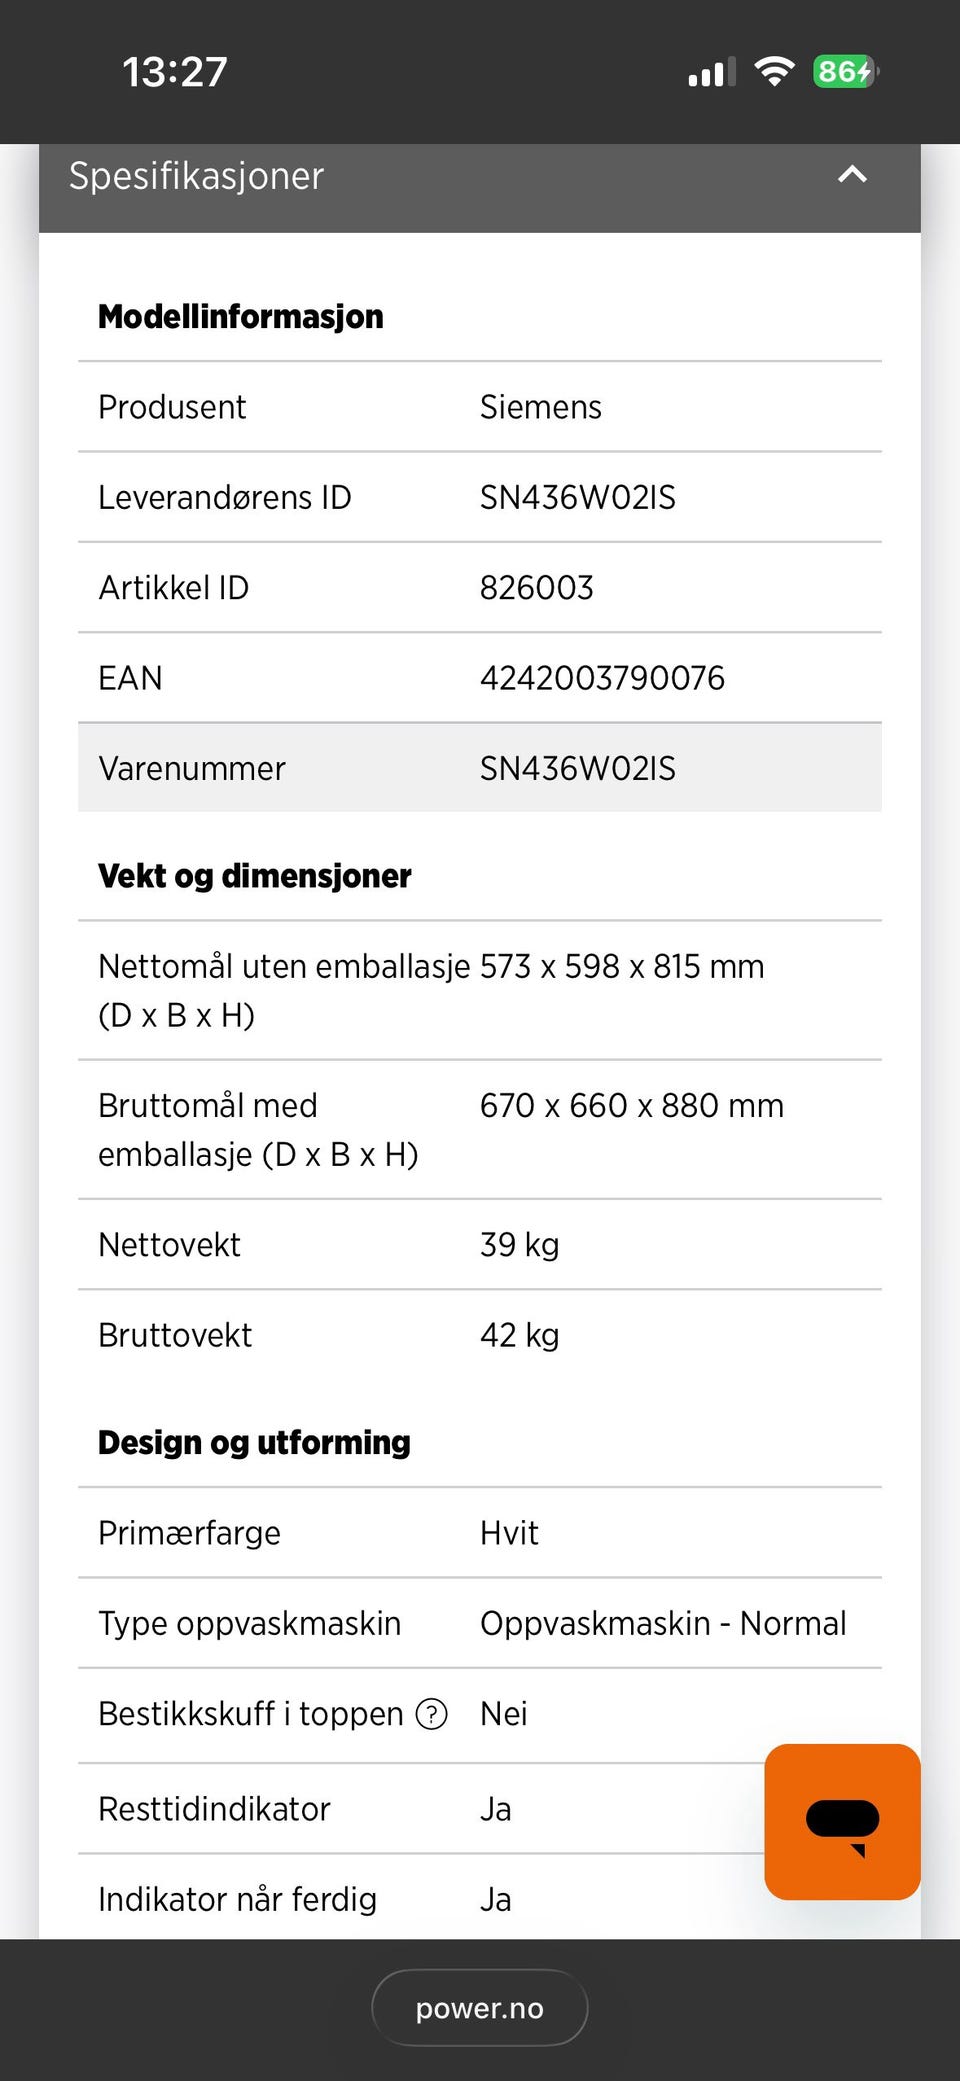This screenshot has width=960, height=2081.
Task: Tap the Wi-Fi status icon
Action: pos(774,71)
